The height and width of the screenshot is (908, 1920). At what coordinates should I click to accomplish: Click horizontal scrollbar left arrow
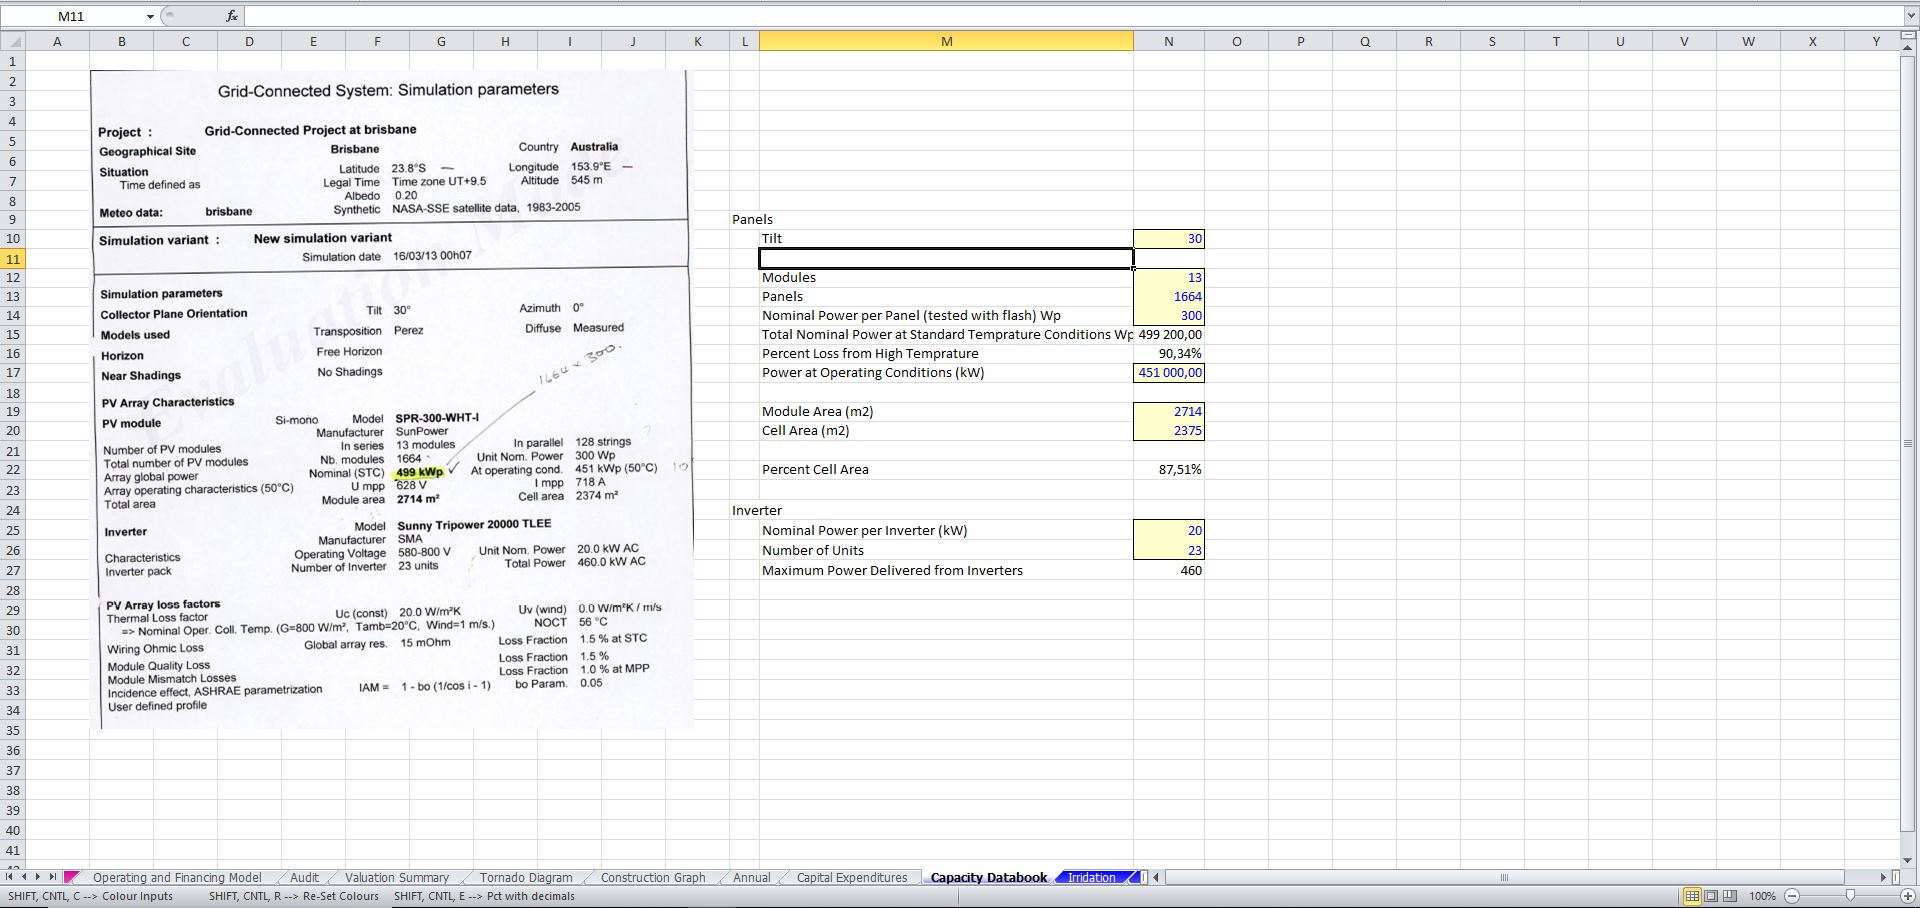[1157, 877]
